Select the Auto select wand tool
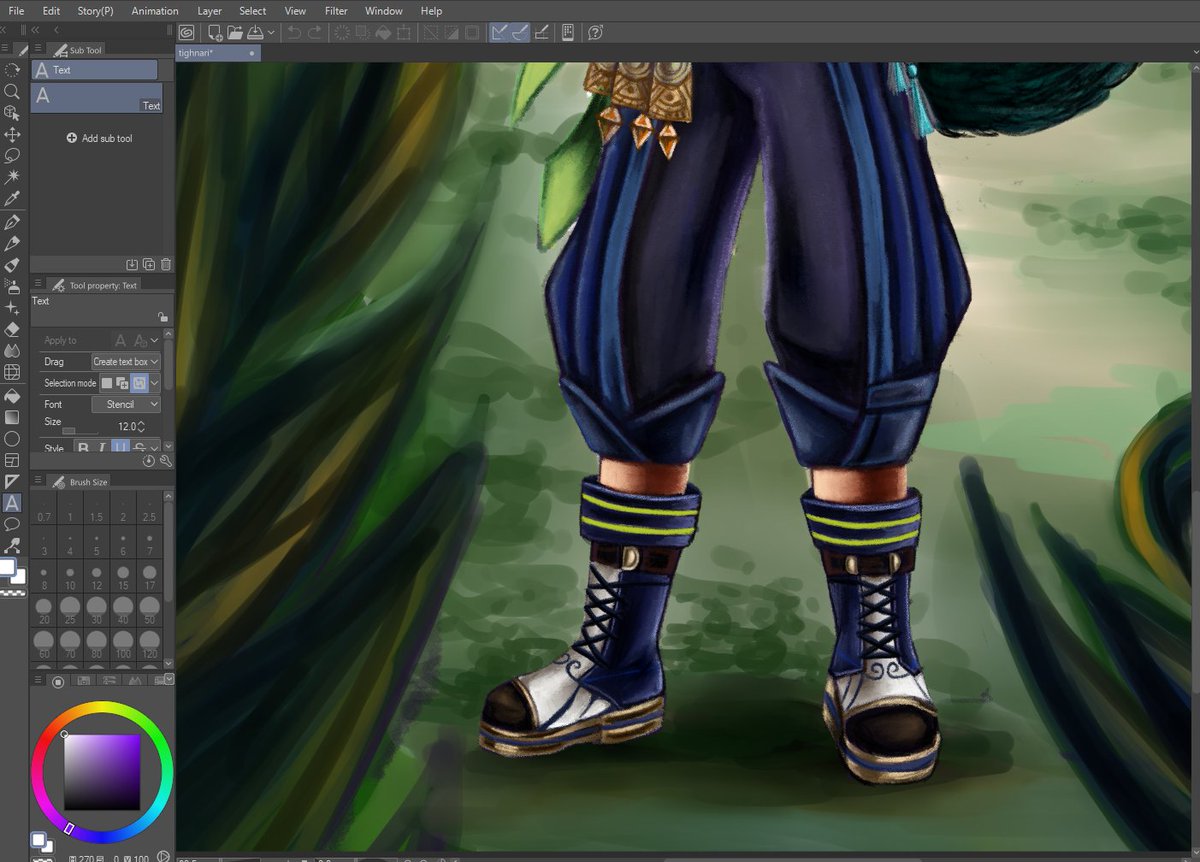Viewport: 1200px width, 862px height. [x=12, y=177]
